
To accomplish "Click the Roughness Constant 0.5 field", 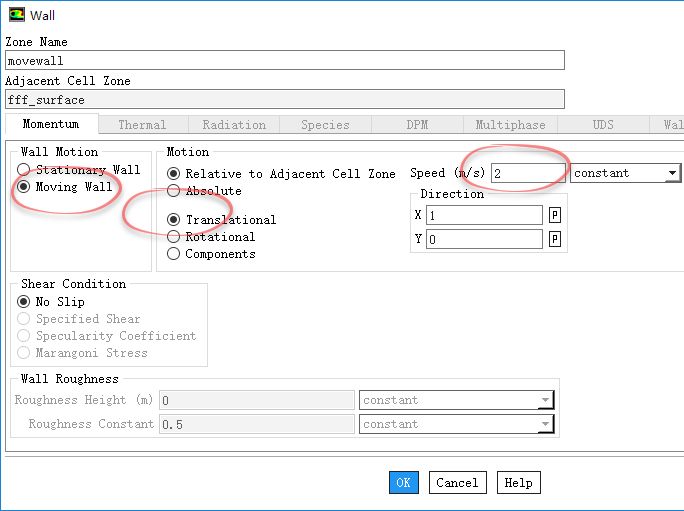I will 257,424.
